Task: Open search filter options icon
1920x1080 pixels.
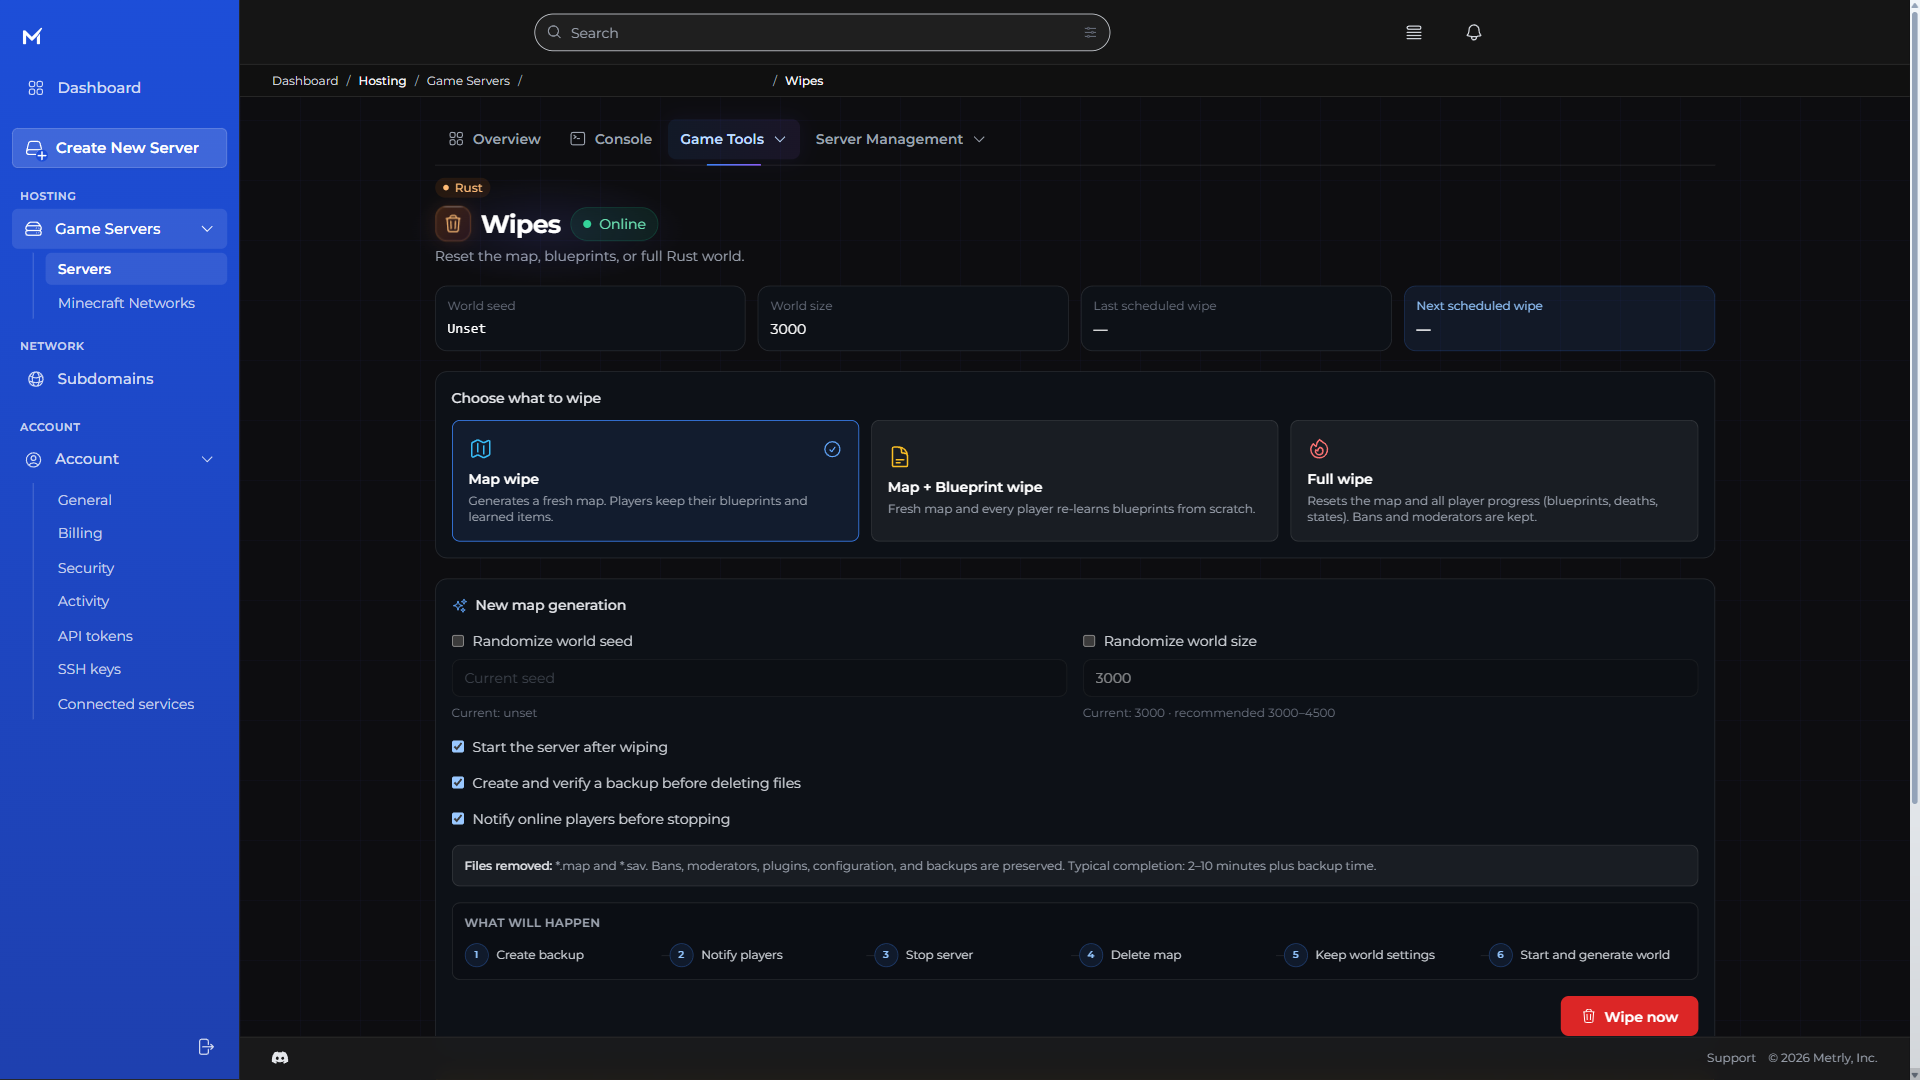Action: [x=1090, y=33]
